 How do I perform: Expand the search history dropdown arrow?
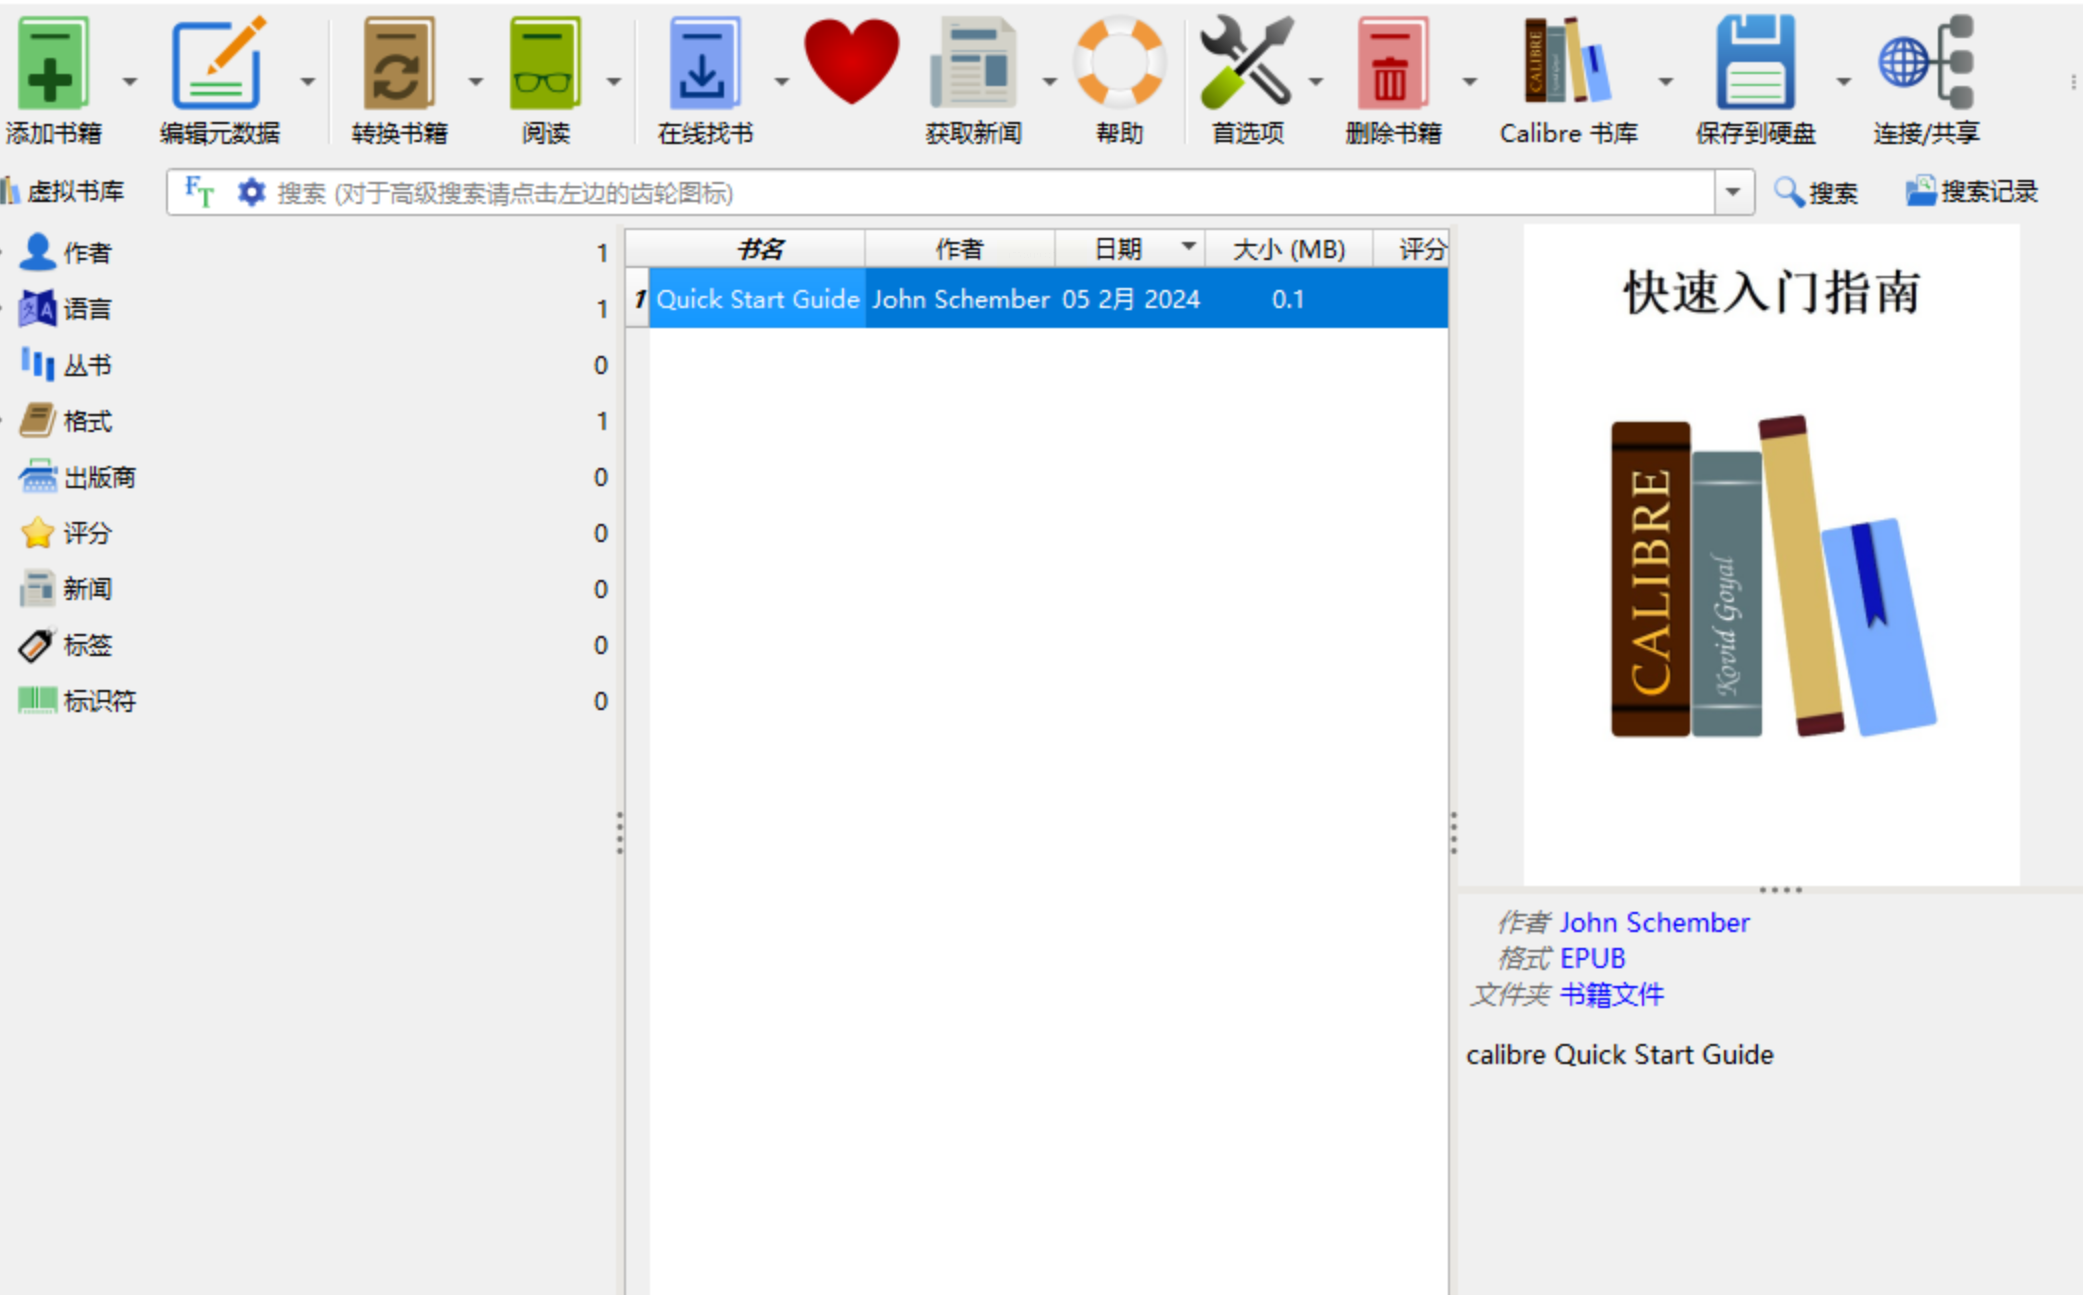coord(1733,191)
